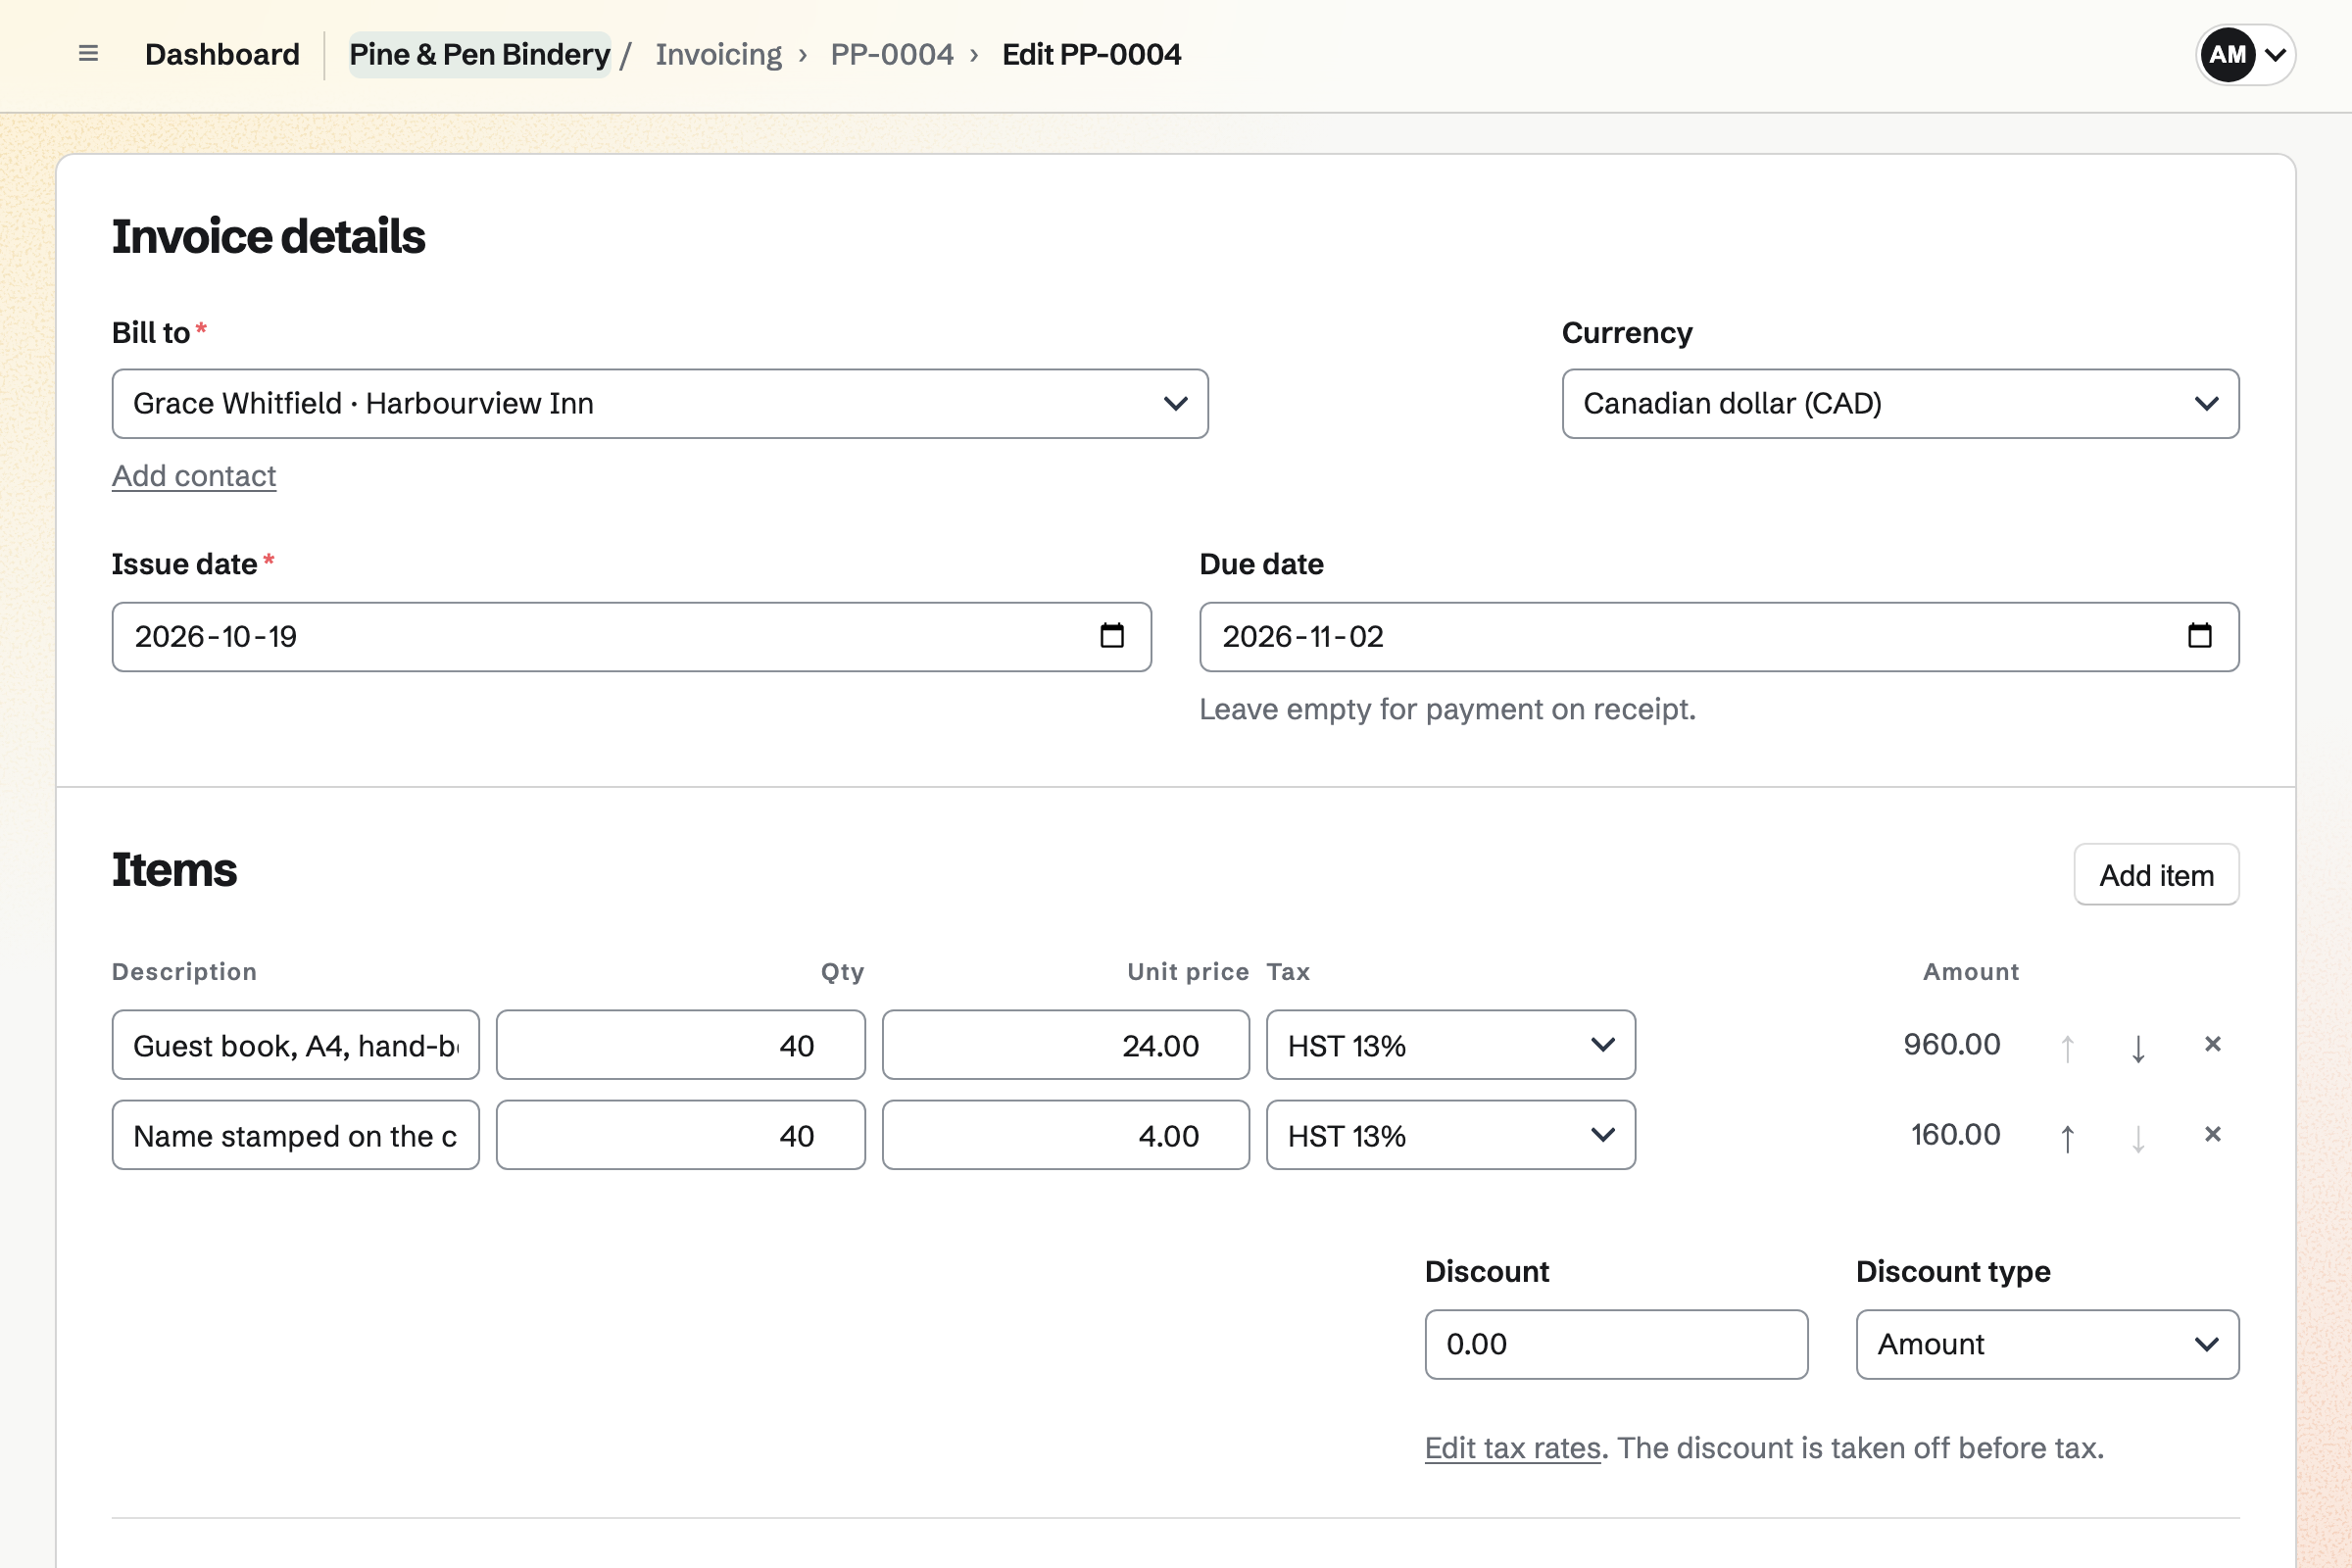Image resolution: width=2352 pixels, height=1568 pixels.
Task: Open the Discount type dropdown
Action: click(x=2047, y=1345)
